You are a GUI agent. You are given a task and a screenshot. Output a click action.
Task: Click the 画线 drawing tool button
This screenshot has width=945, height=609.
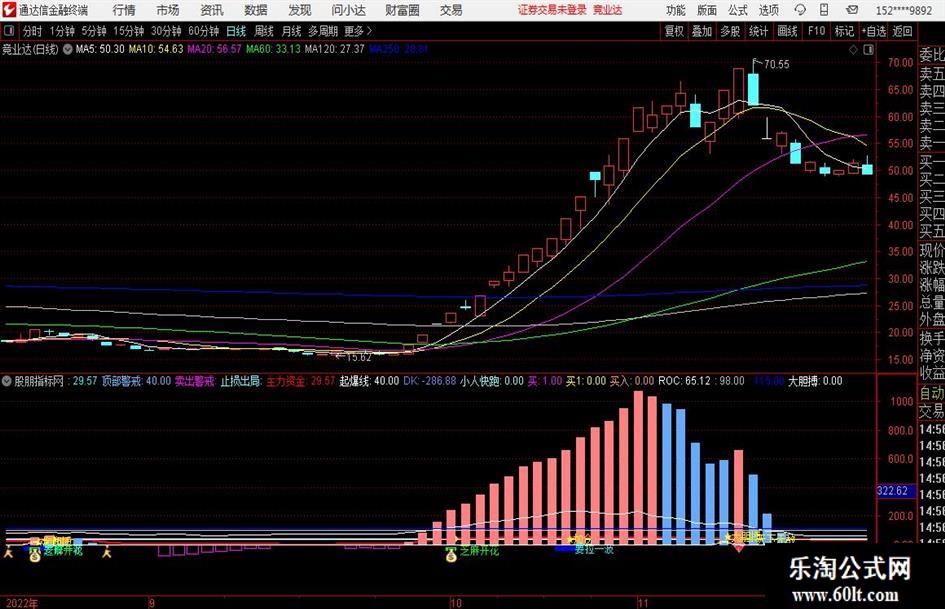[787, 31]
